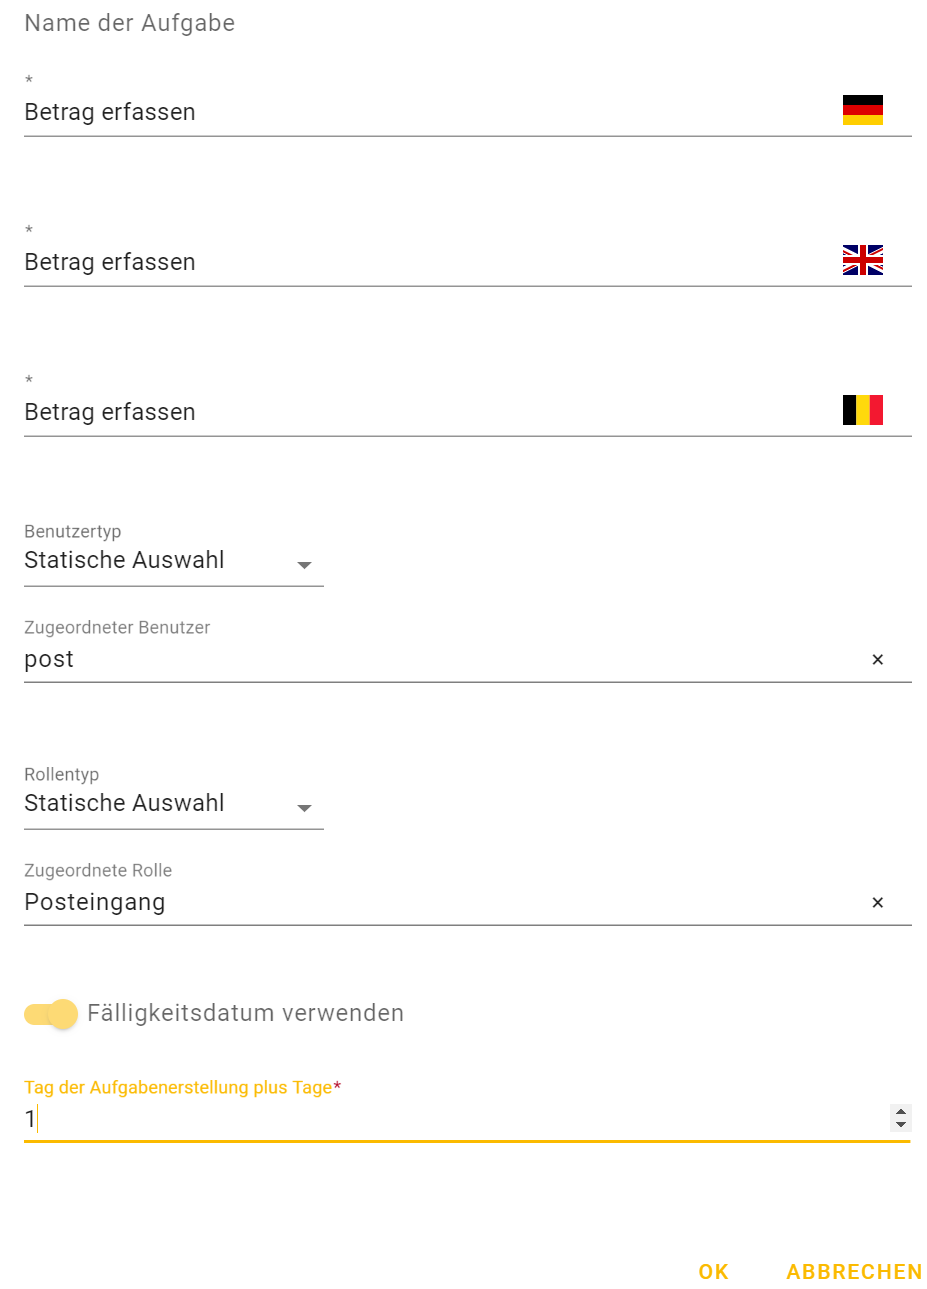Clear the assigned user 'post'
Viewport: 927px width, 1289px height.
click(877, 660)
